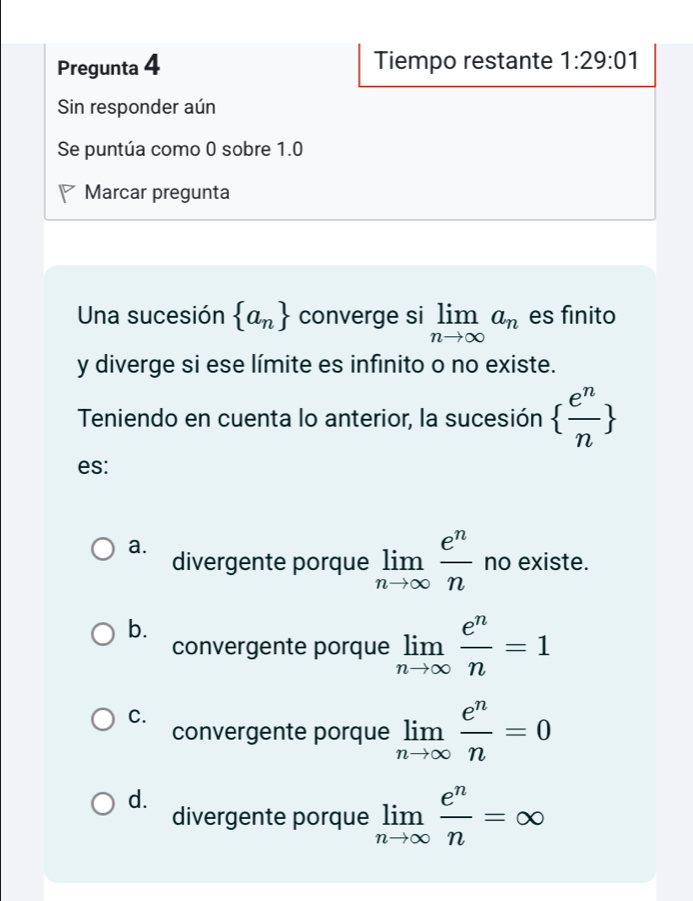
Task: Click the 'b.' option letter label
Action: [139, 630]
